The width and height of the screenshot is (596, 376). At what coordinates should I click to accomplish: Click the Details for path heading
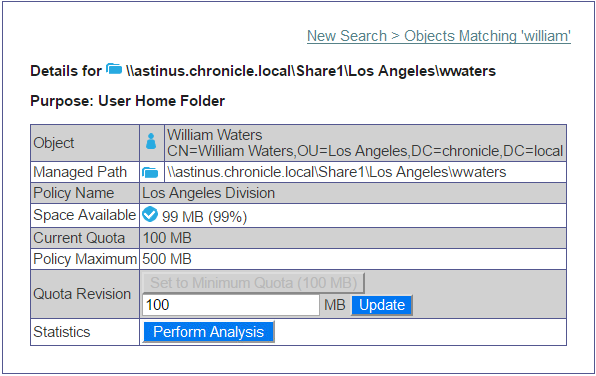click(263, 71)
